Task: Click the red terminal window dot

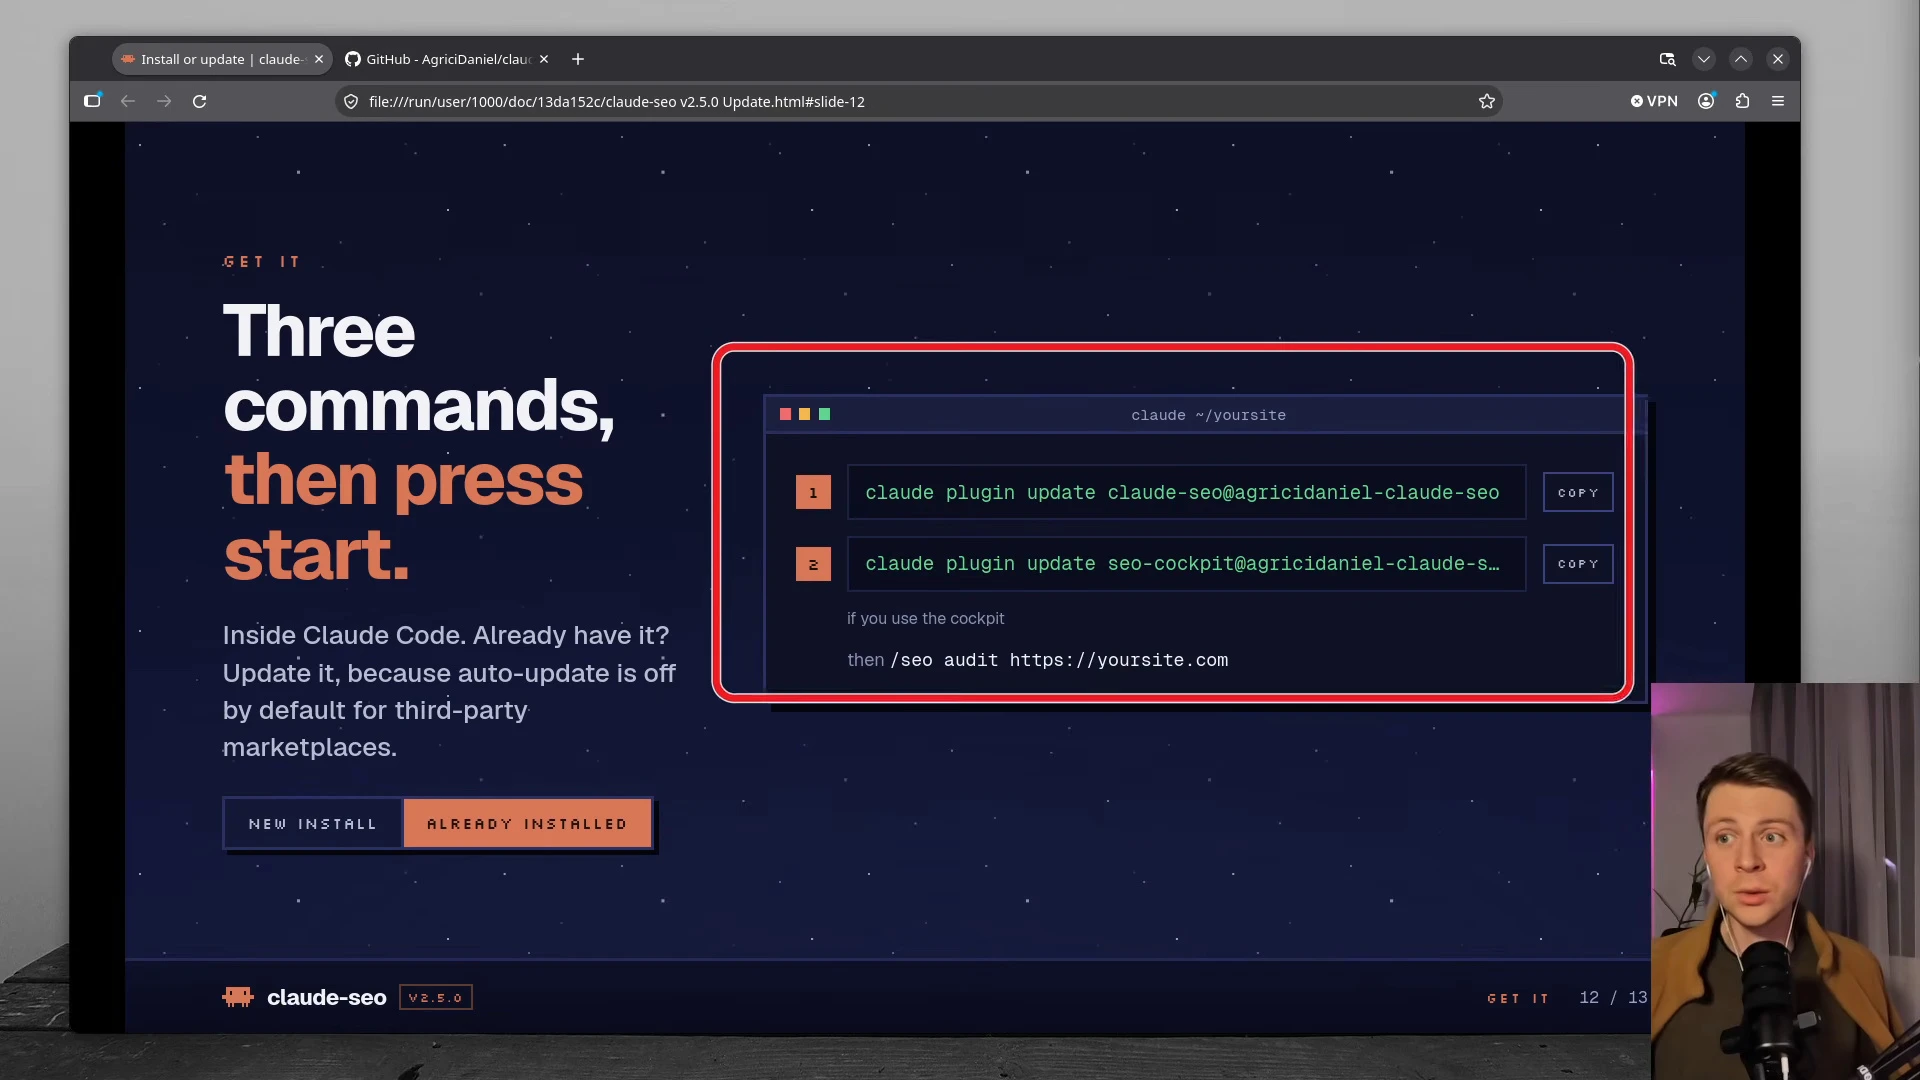Action: [x=786, y=414]
